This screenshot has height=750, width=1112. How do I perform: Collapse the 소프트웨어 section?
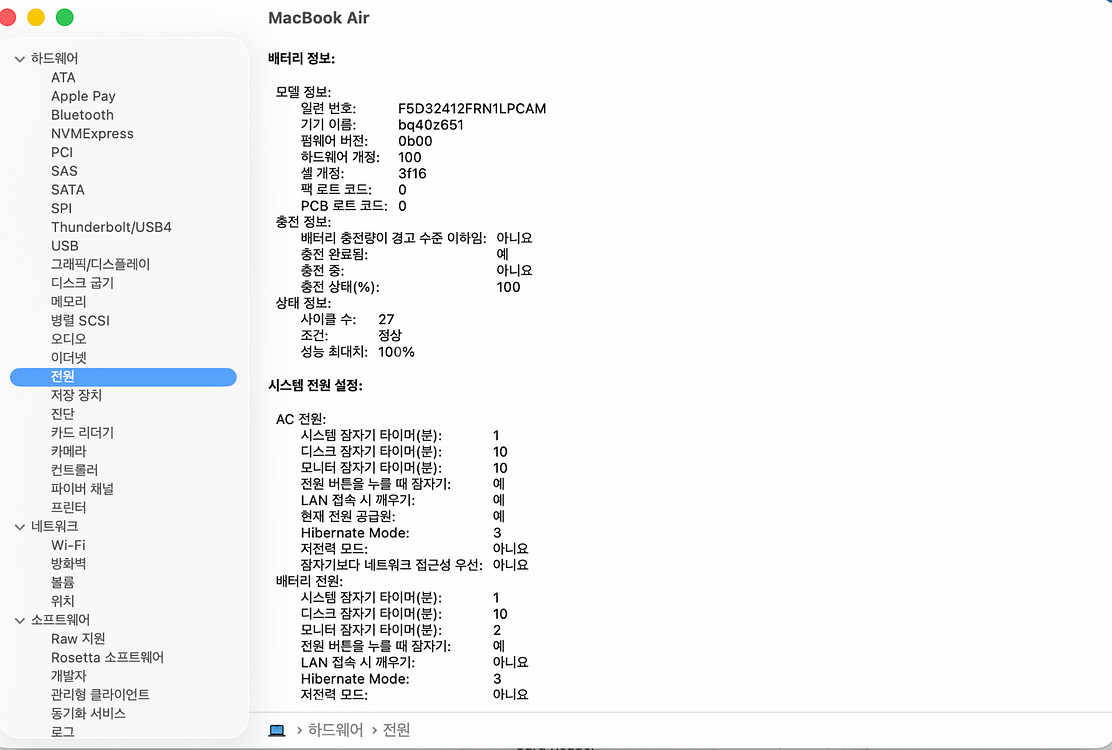point(20,619)
